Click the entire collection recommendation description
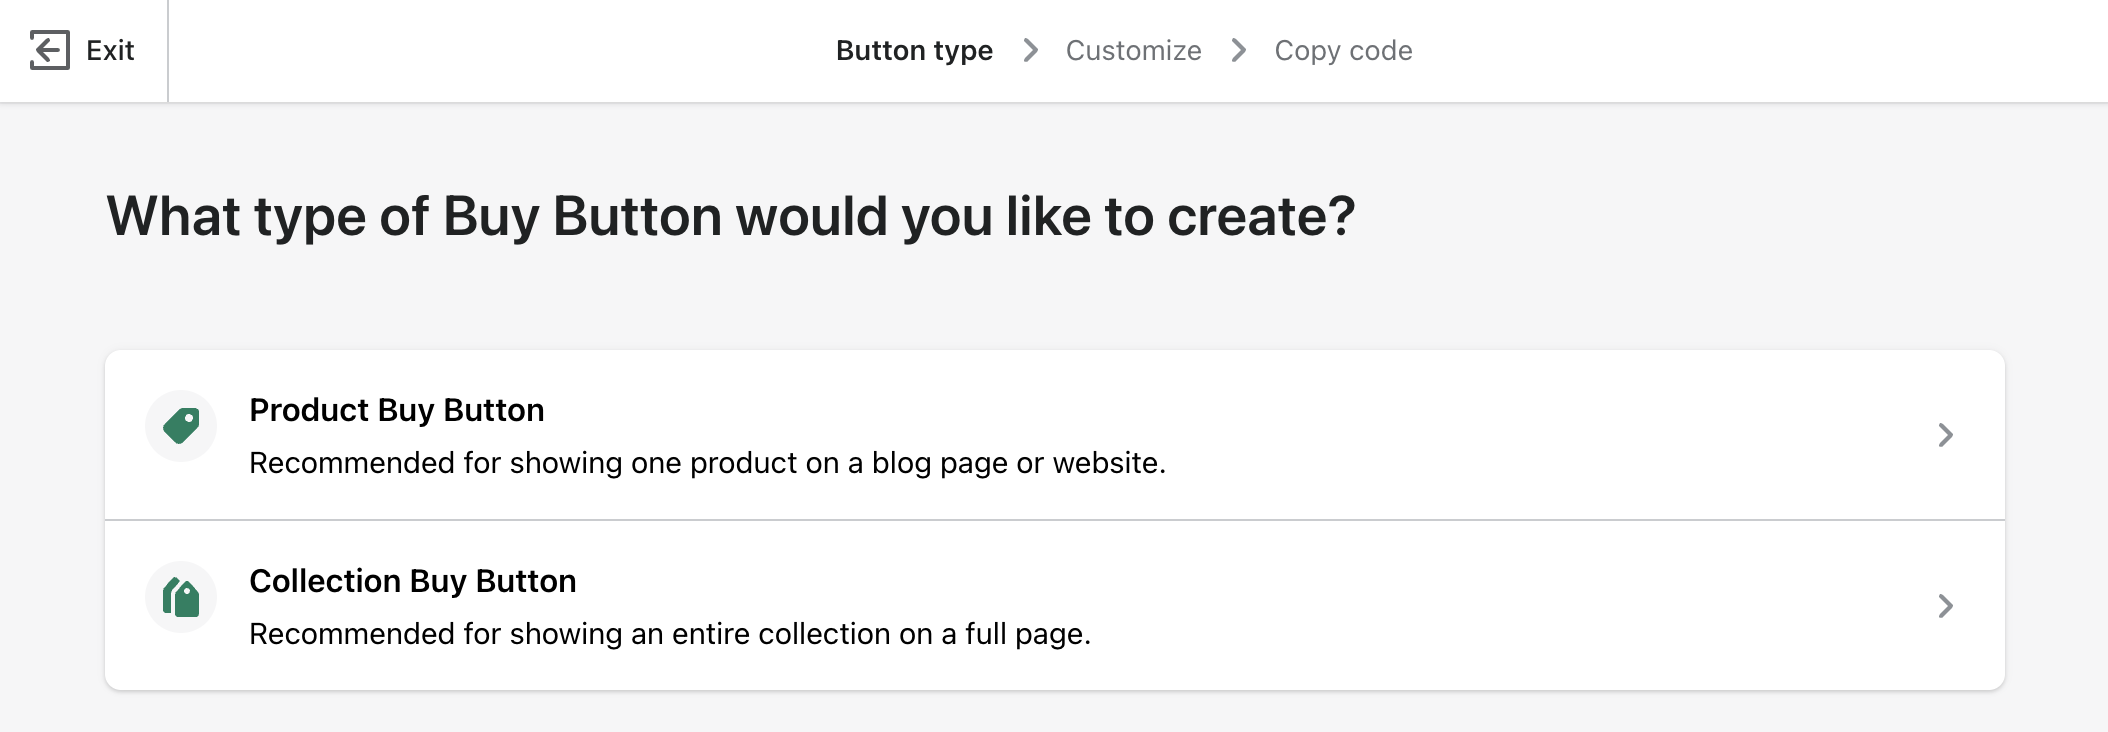This screenshot has height=732, width=2108. [x=669, y=634]
